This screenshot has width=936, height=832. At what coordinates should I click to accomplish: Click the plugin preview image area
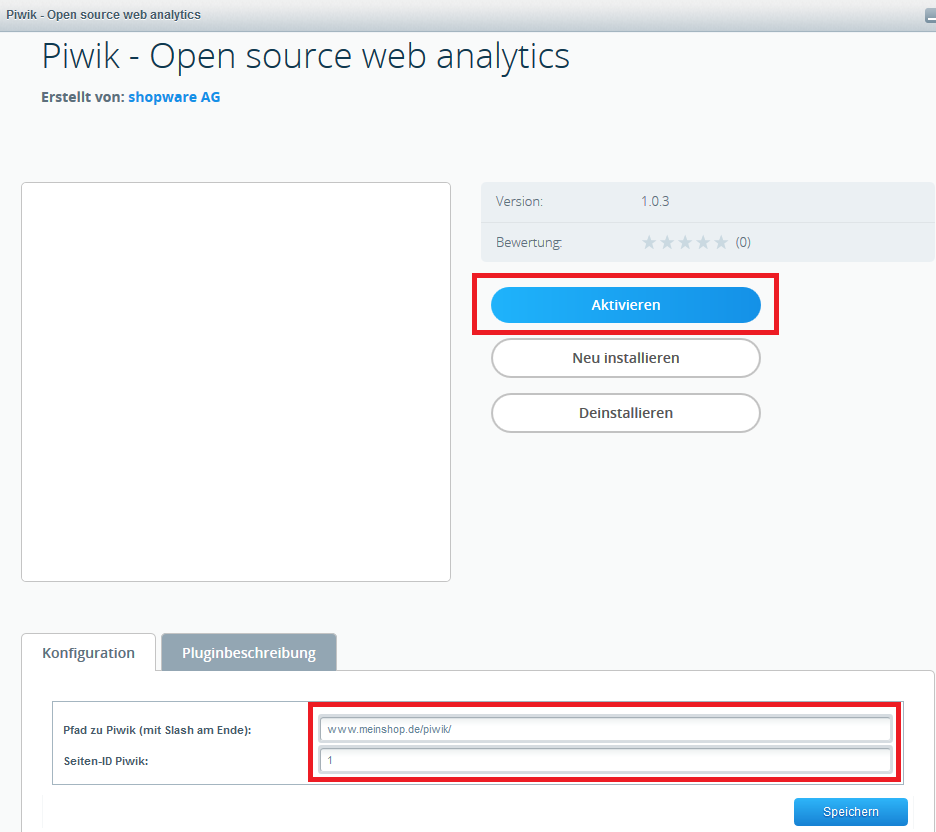coord(236,382)
